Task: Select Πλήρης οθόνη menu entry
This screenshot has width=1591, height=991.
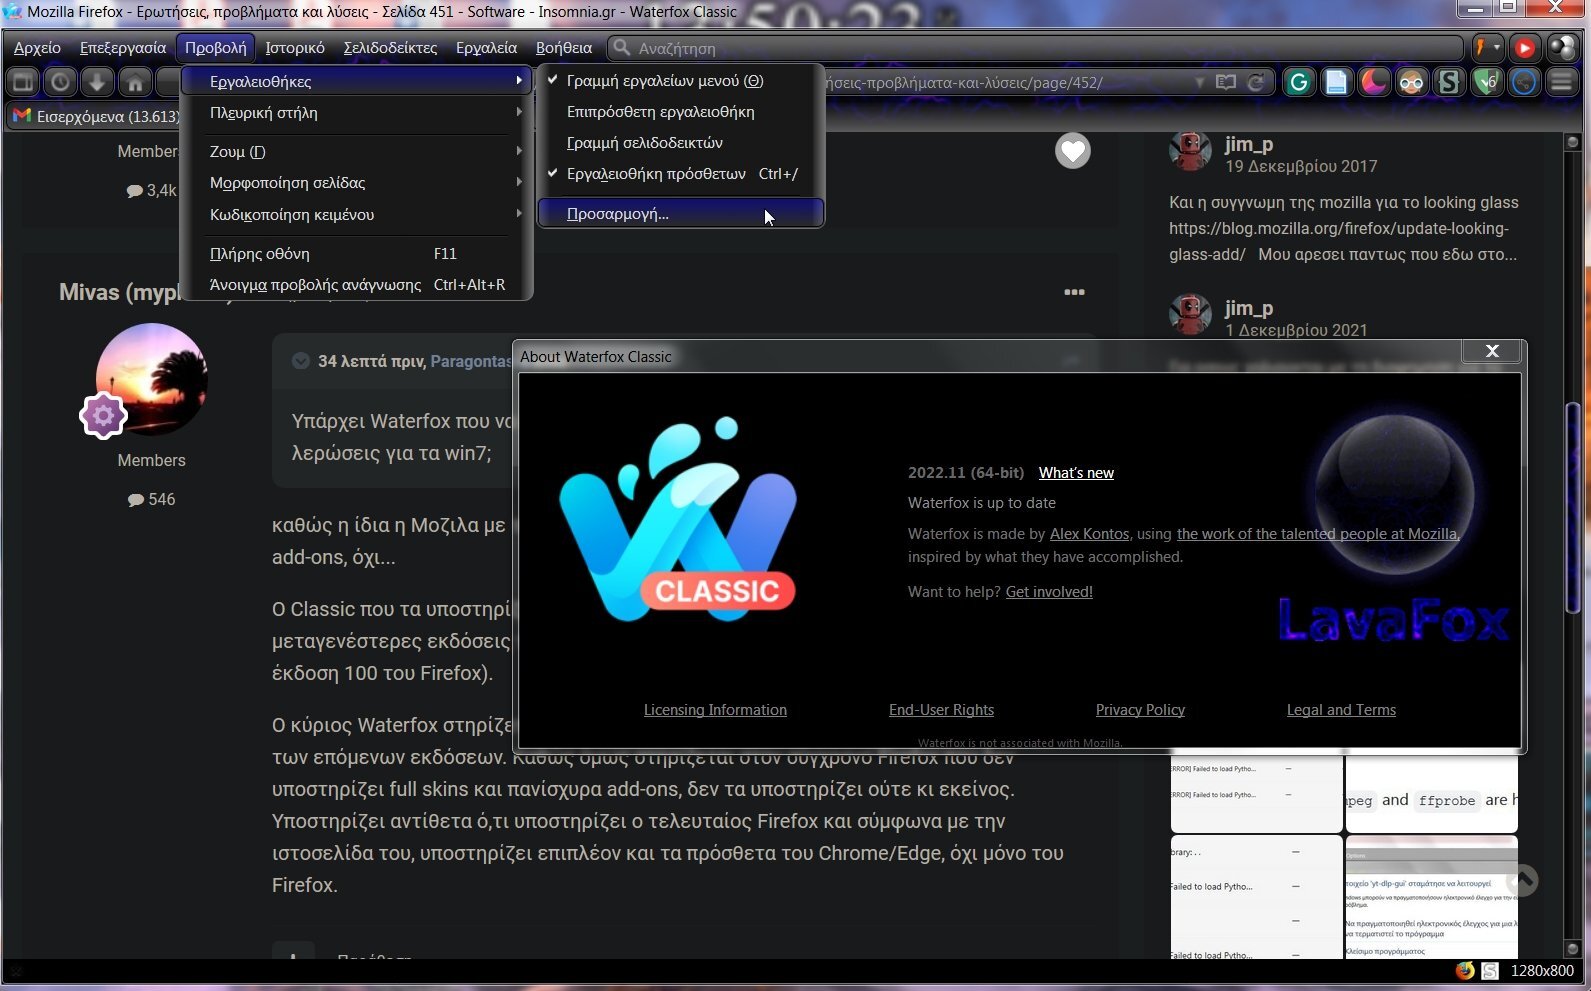Action: pos(356,254)
